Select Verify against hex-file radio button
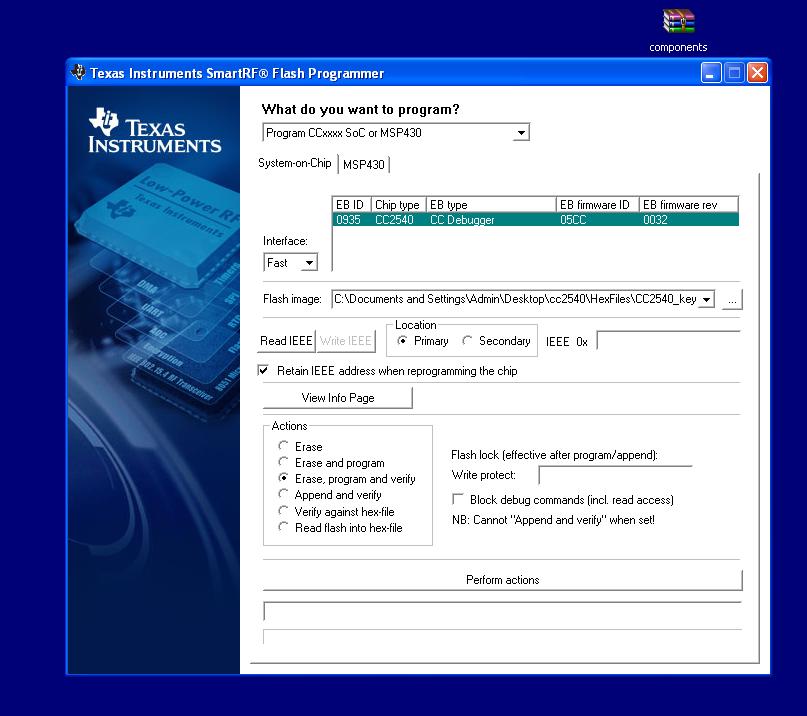This screenshot has width=807, height=716. (x=283, y=511)
